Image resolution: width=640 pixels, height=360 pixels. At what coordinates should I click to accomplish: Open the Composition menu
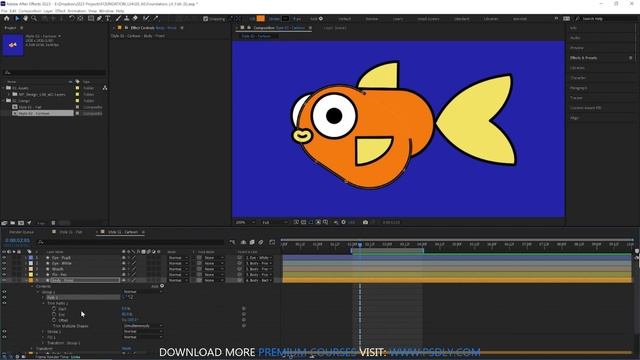(30, 11)
